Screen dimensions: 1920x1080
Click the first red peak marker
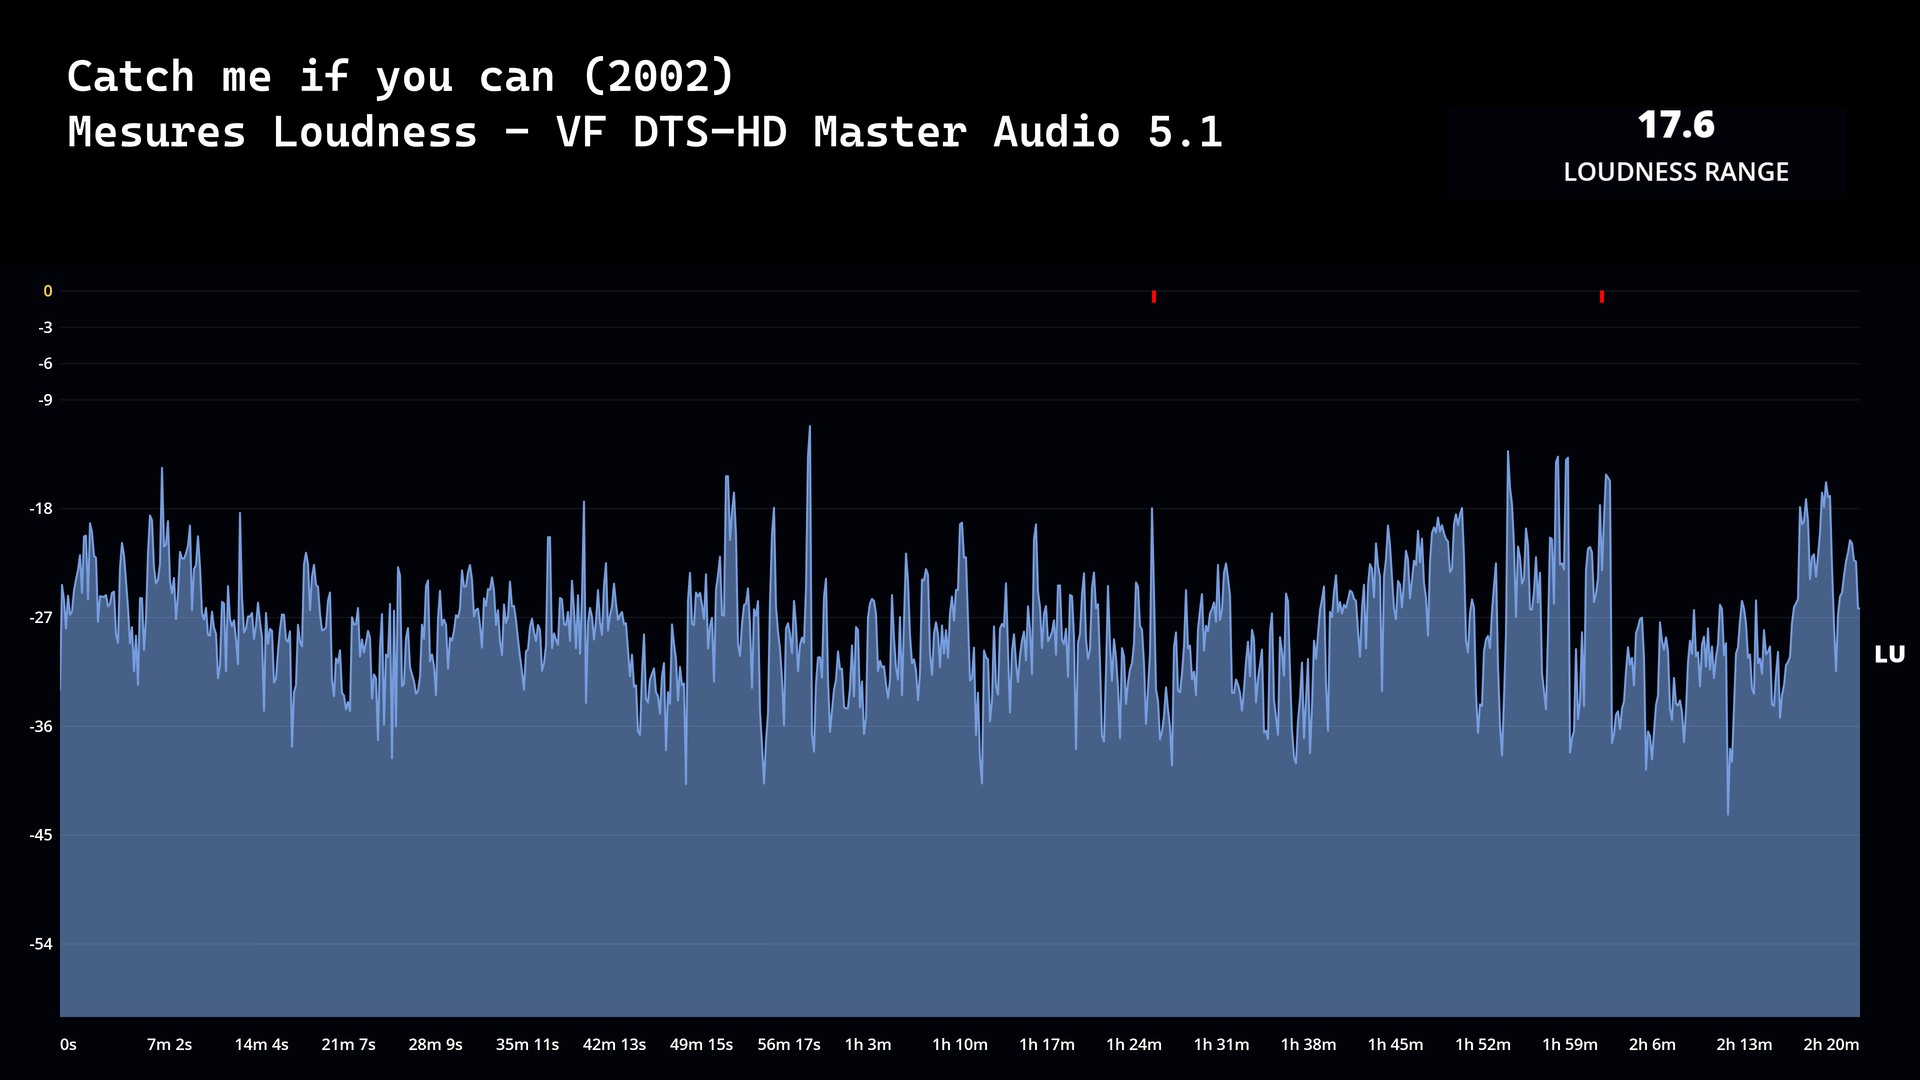[x=1154, y=297]
